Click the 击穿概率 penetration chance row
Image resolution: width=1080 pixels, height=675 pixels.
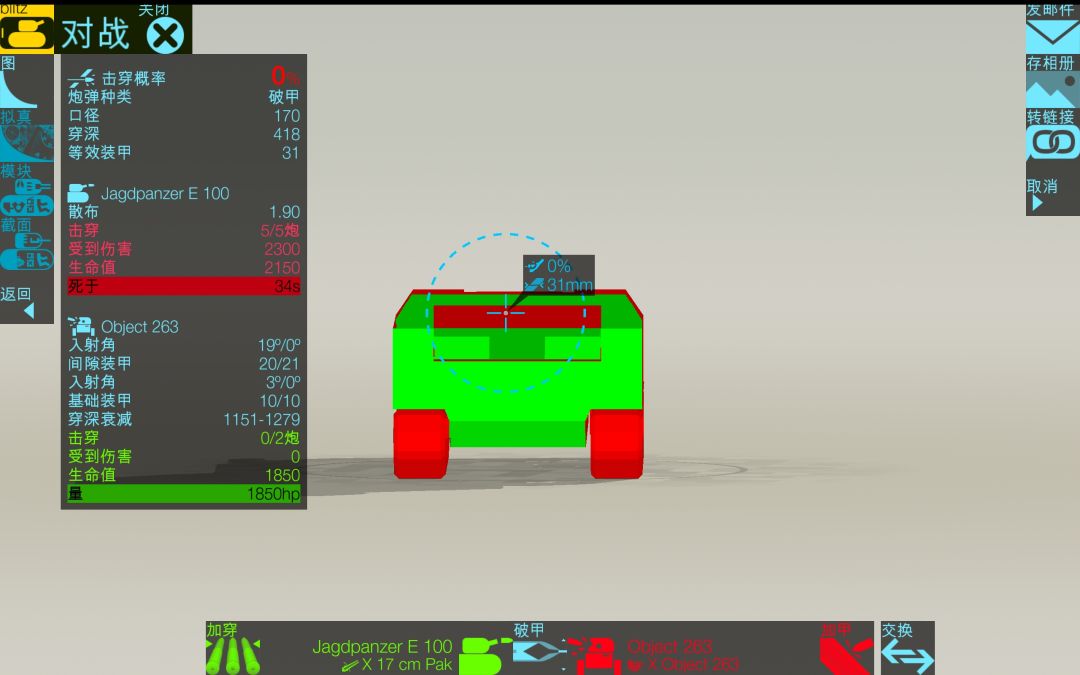184,77
